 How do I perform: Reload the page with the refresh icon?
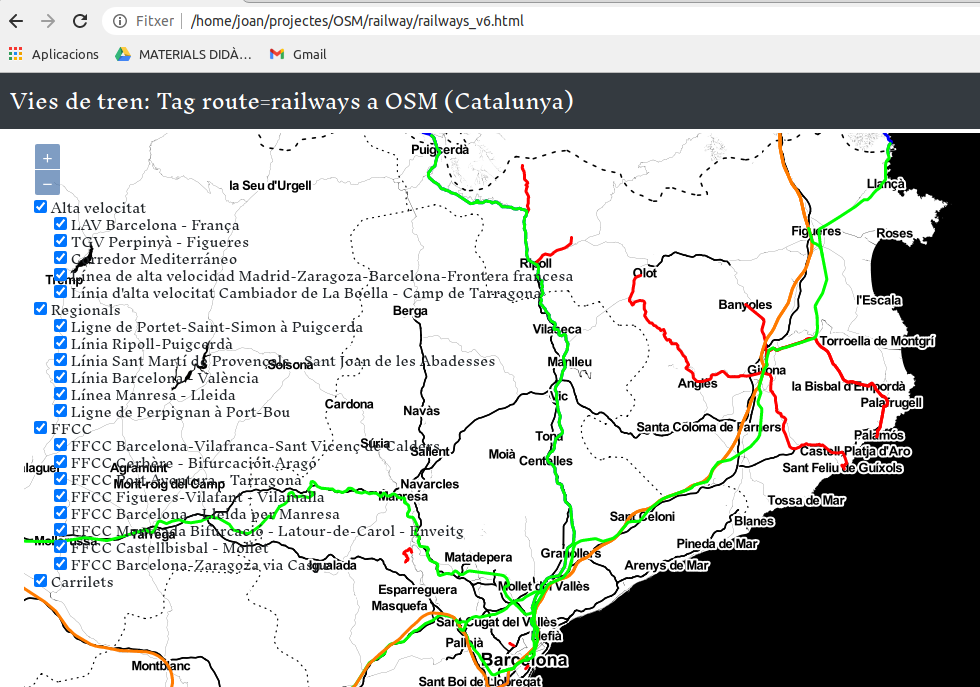point(79,21)
